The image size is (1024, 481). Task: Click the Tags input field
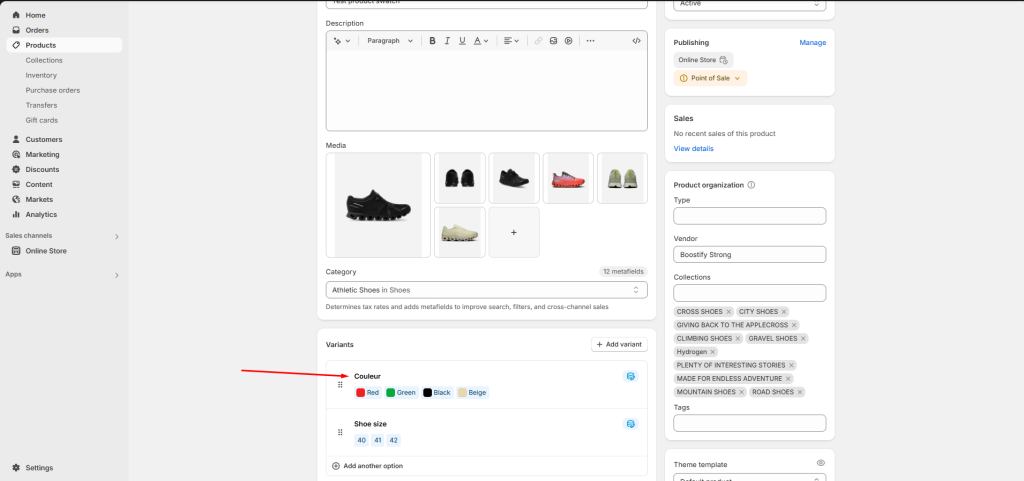click(750, 423)
